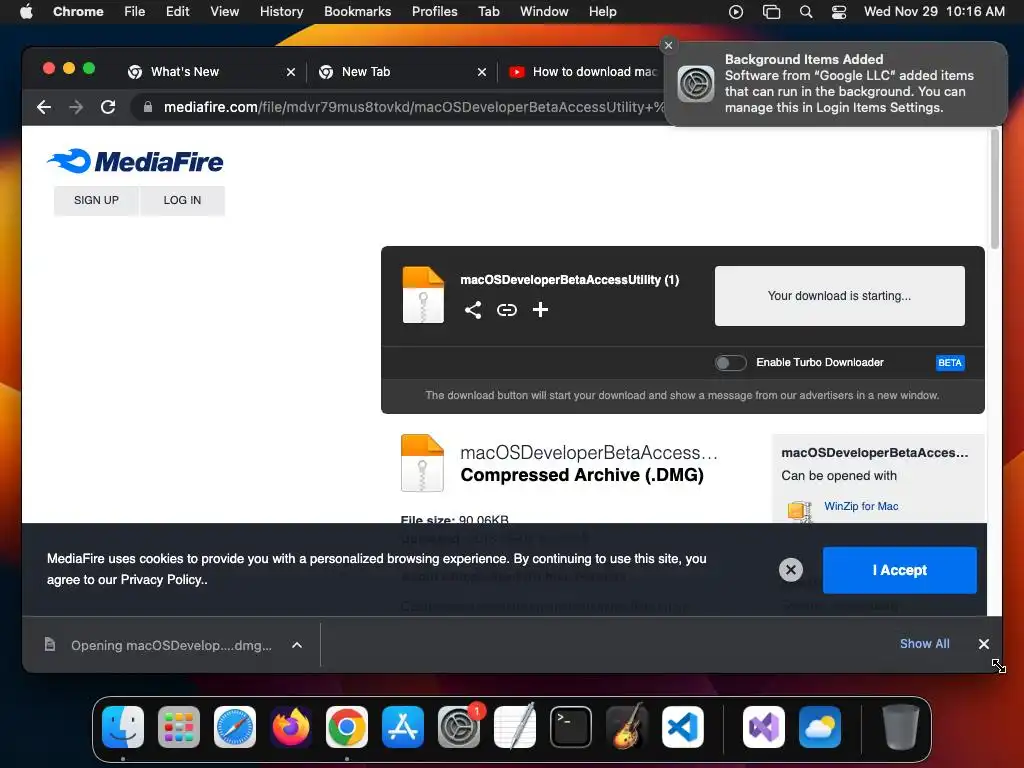
Task: Open TextEdit from the dock
Action: point(515,727)
